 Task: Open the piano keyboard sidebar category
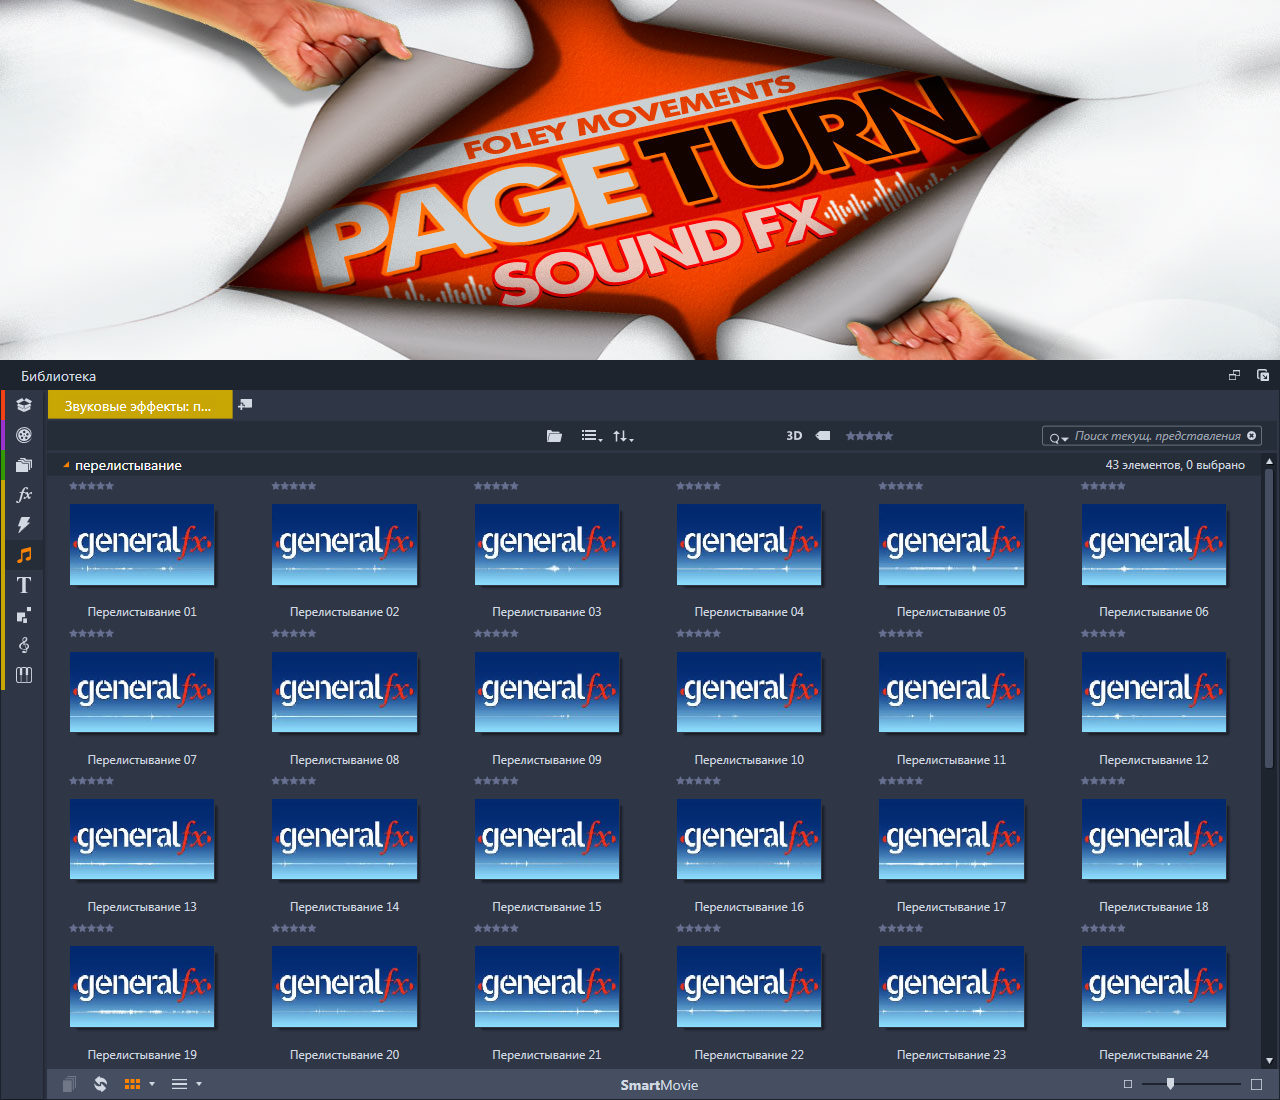tap(24, 675)
